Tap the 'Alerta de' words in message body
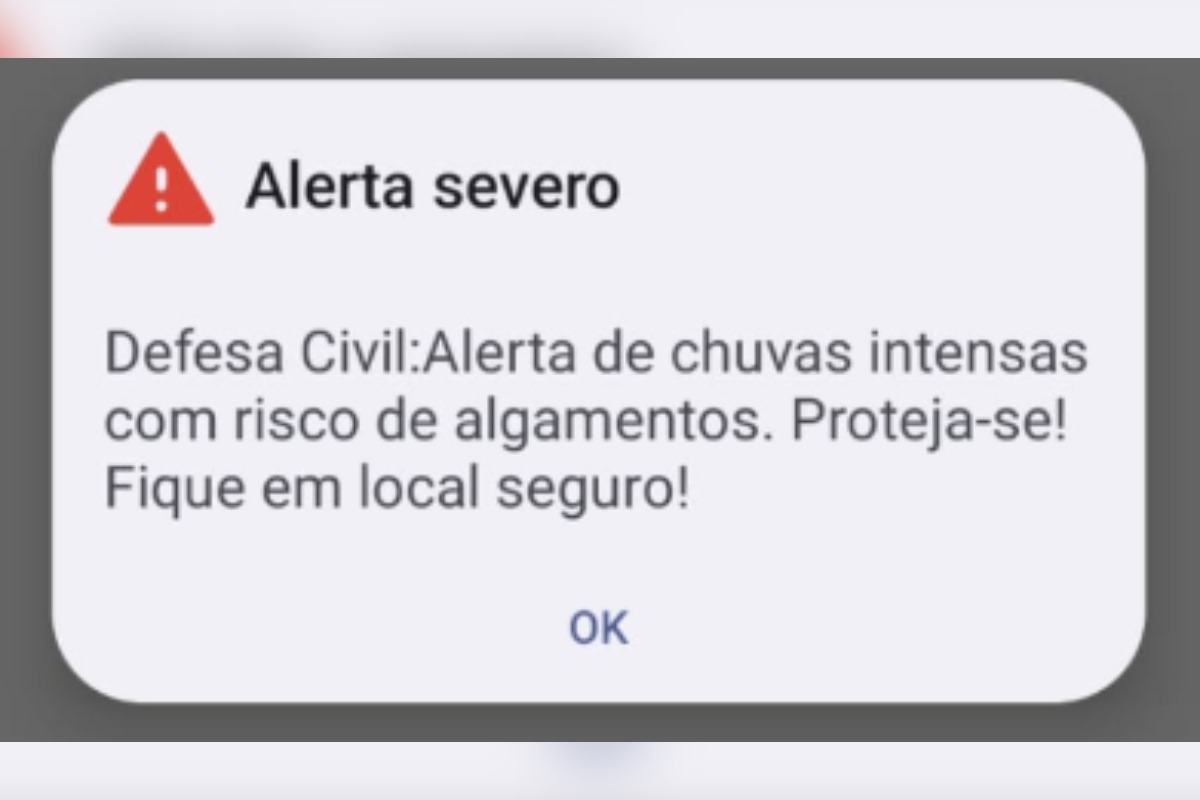 coord(520,357)
